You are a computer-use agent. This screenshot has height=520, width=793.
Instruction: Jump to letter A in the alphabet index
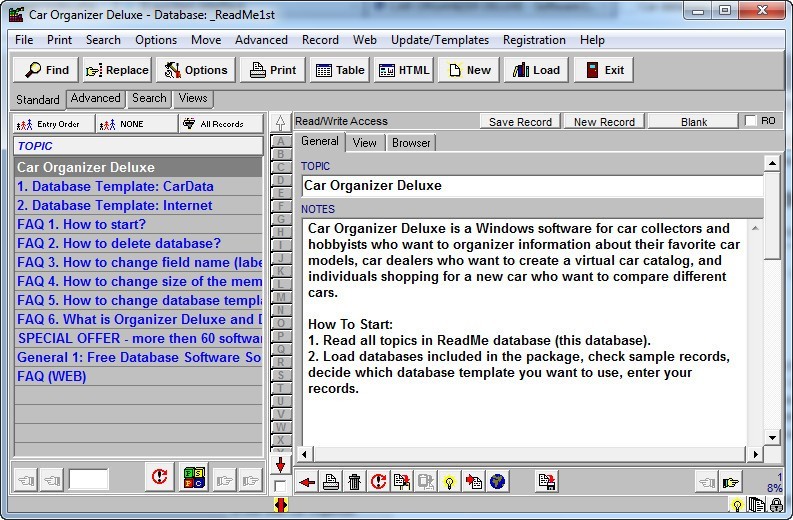click(281, 142)
